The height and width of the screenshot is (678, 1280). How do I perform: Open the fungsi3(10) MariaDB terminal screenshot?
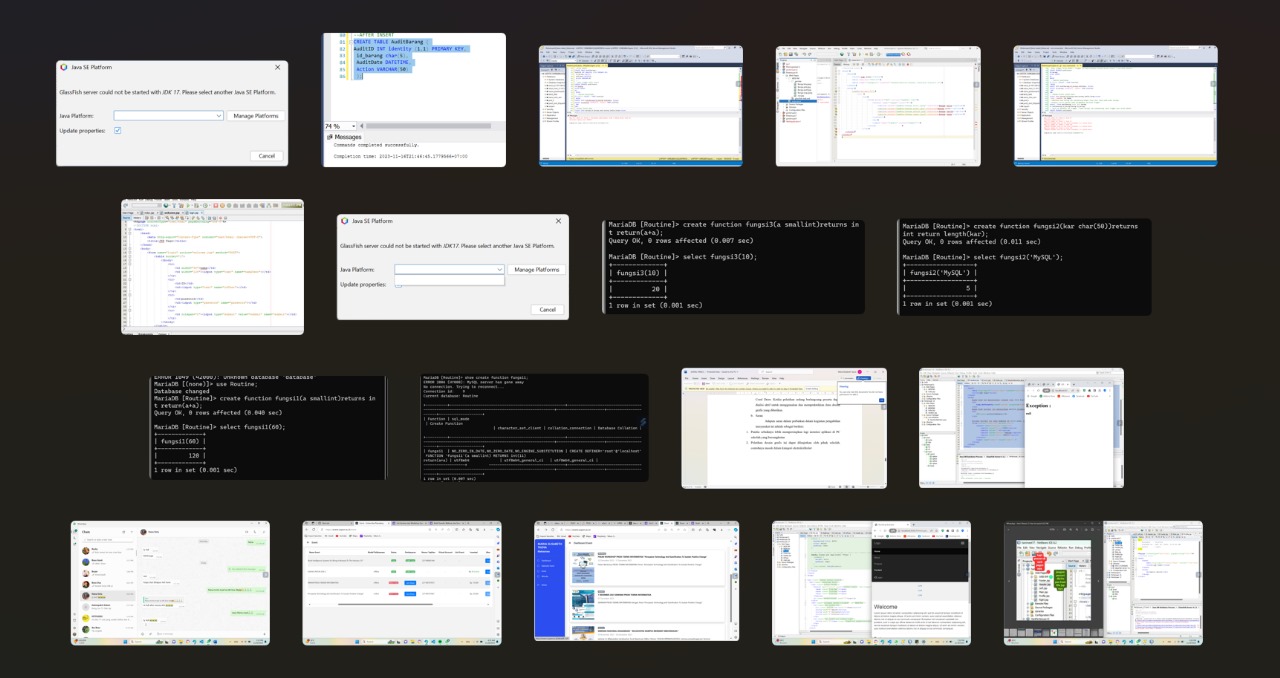(733, 266)
